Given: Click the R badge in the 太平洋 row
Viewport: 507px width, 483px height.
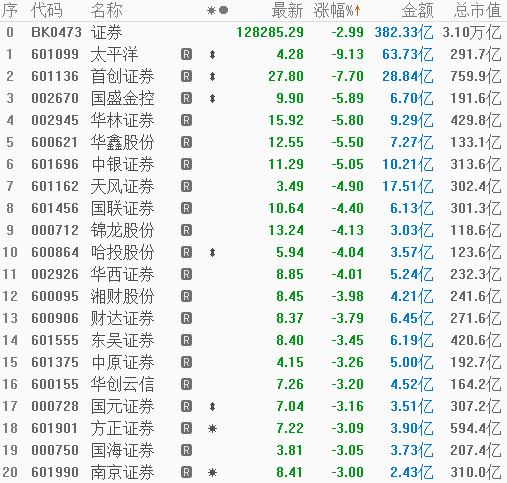Looking at the screenshot, I should coord(186,54).
